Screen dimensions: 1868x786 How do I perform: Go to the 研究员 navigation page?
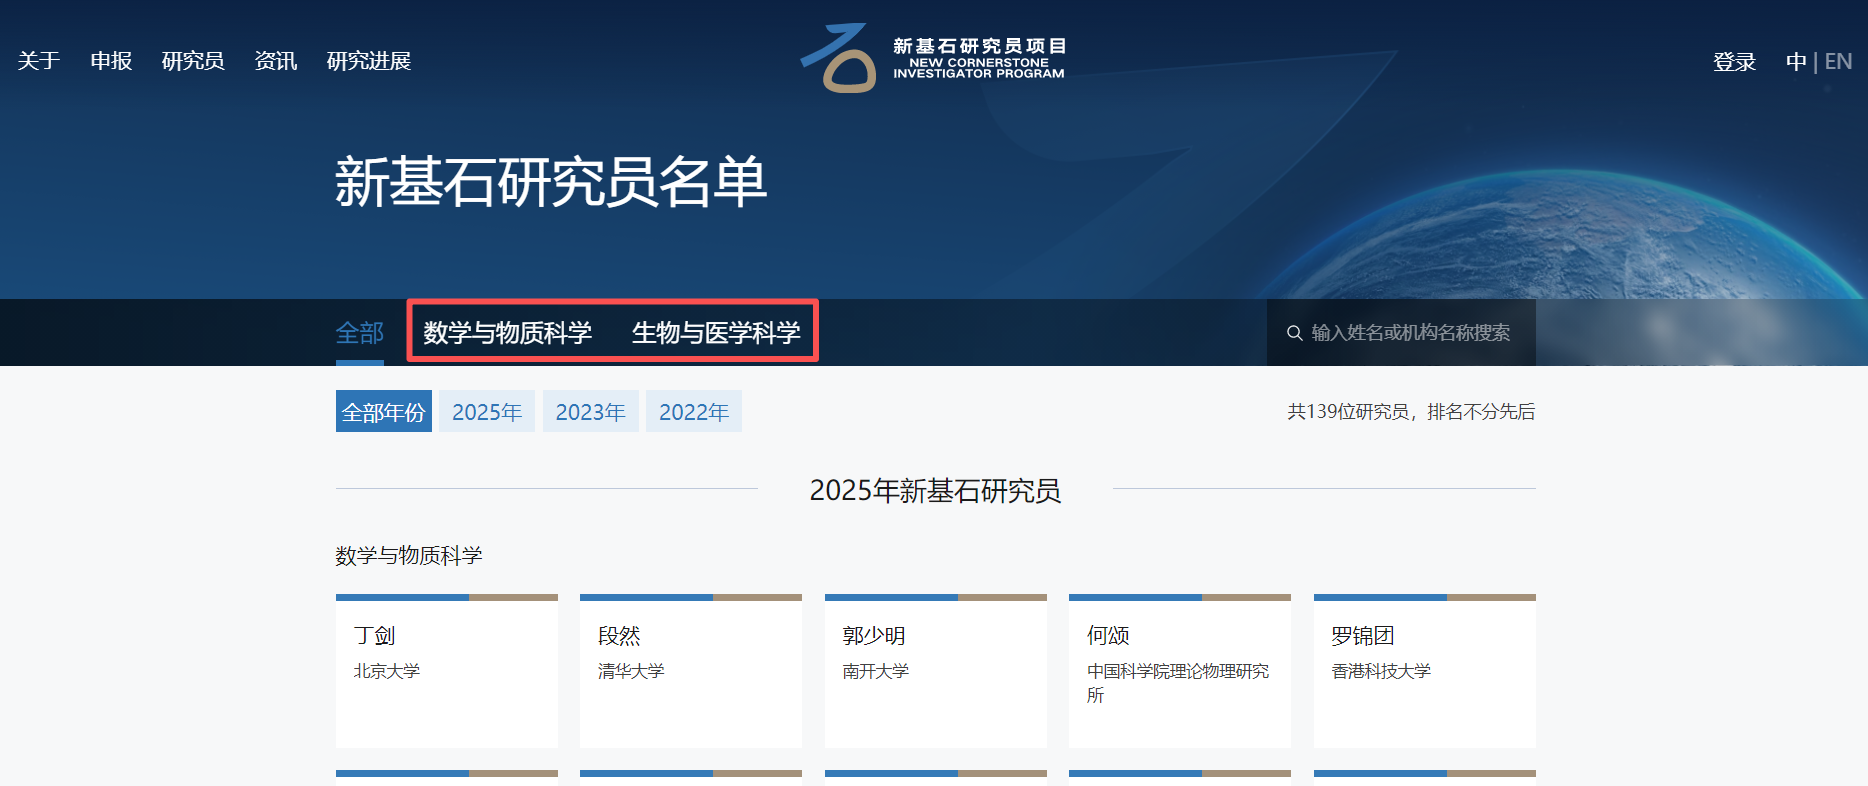(x=193, y=61)
